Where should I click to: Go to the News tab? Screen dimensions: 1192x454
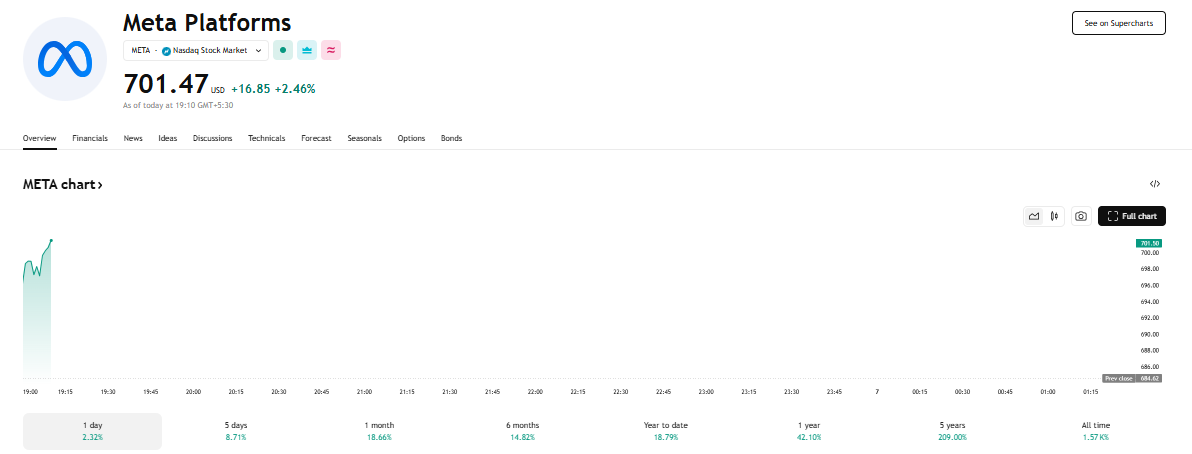click(133, 138)
